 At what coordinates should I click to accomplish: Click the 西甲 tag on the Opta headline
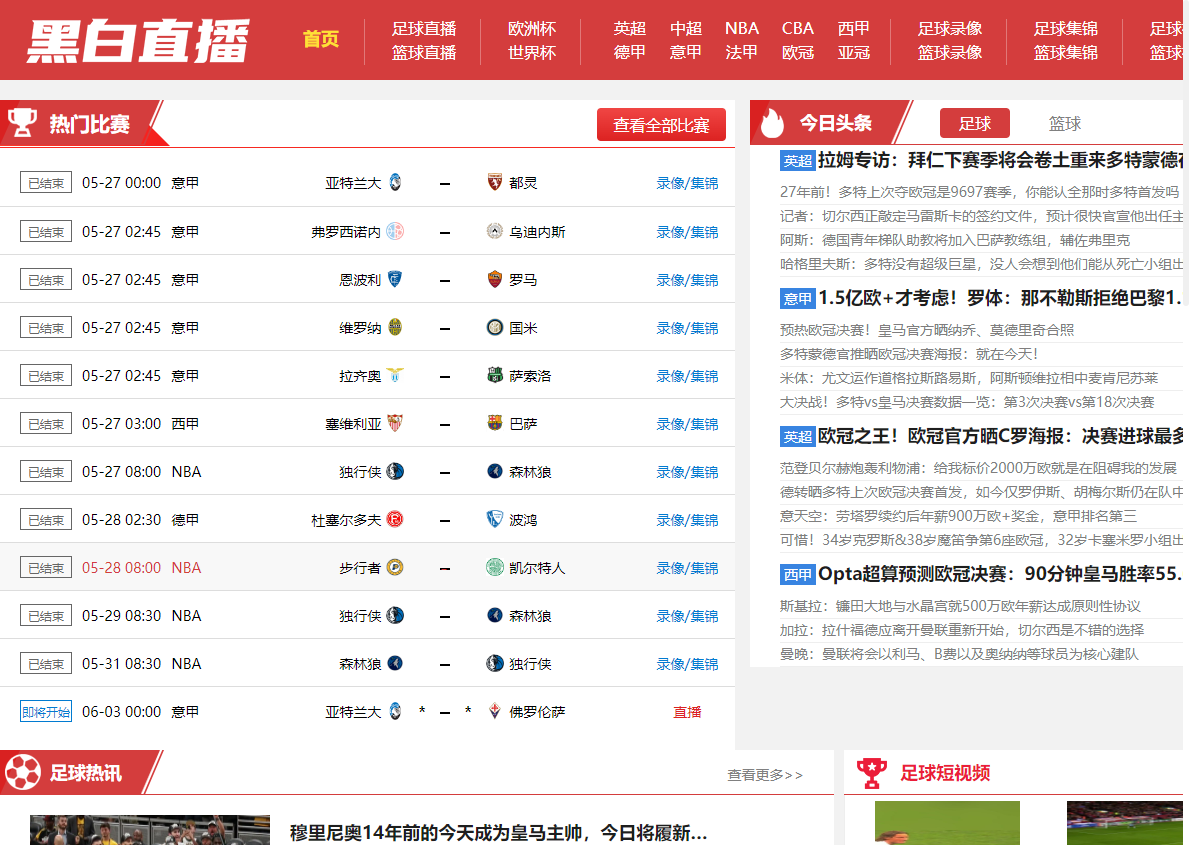click(x=797, y=574)
